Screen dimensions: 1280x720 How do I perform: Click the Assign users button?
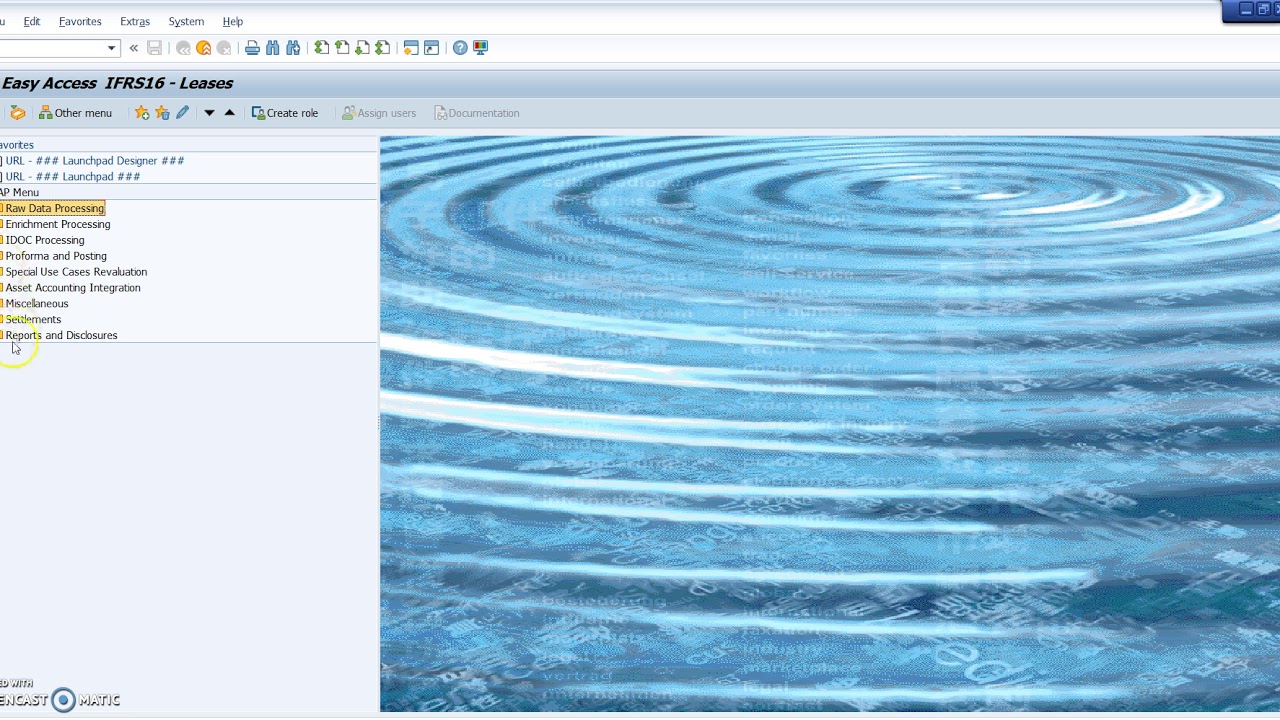(x=378, y=113)
